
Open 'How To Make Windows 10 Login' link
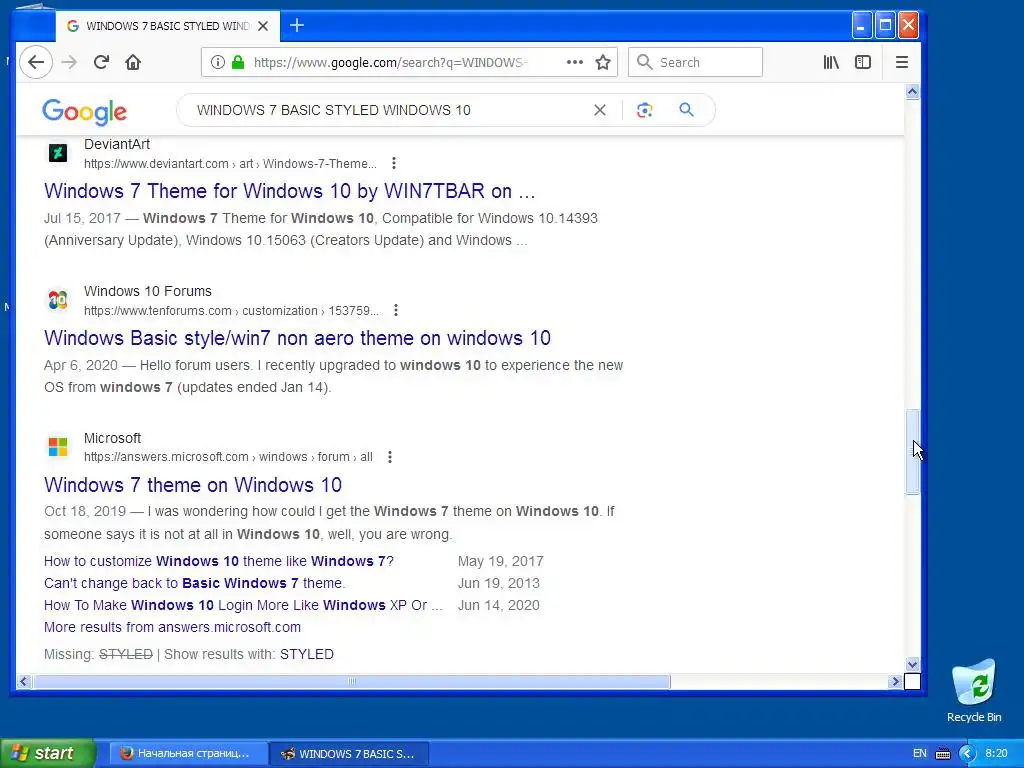[x=243, y=605]
